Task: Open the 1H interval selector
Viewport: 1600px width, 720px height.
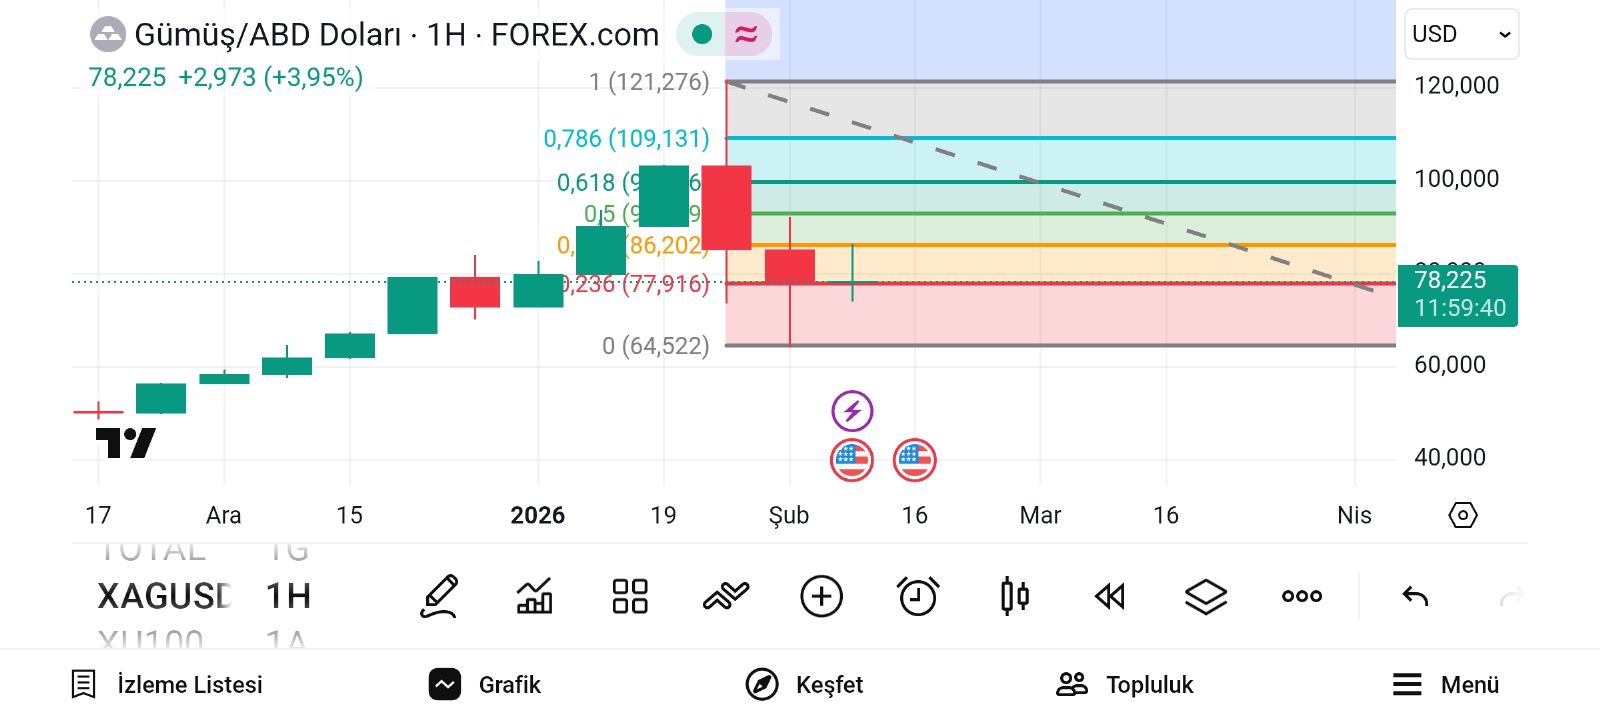Action: click(x=288, y=596)
